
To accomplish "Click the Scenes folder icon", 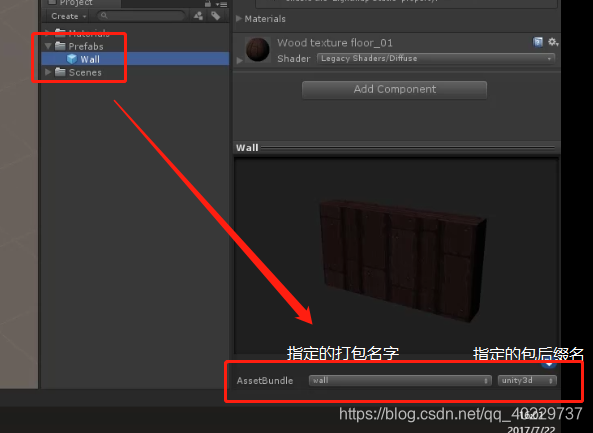I will pyautogui.click(x=60, y=72).
